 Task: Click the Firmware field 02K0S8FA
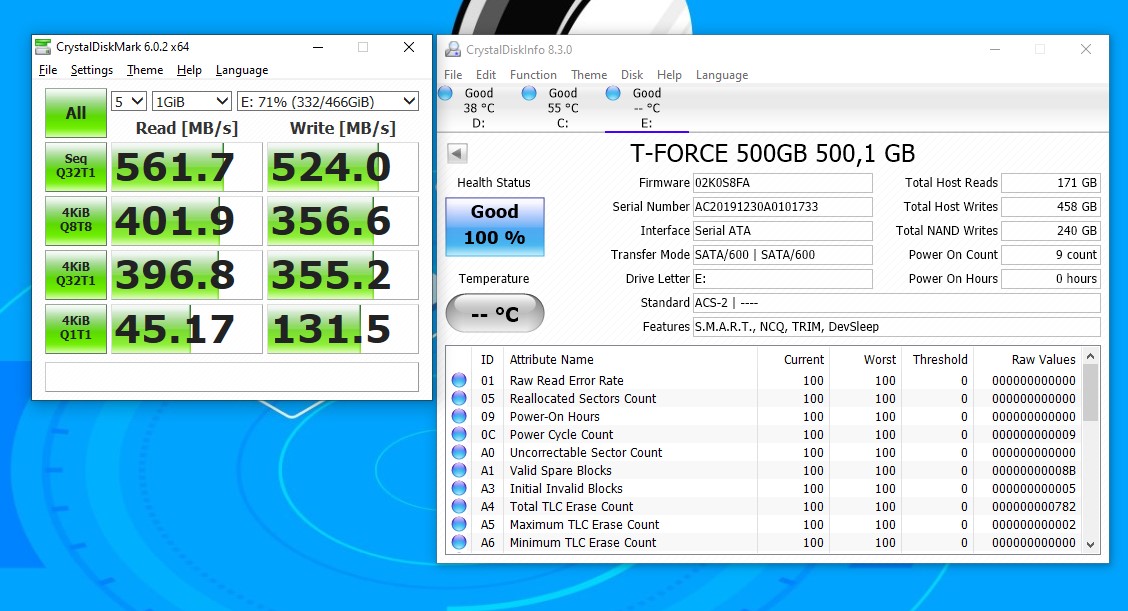783,183
